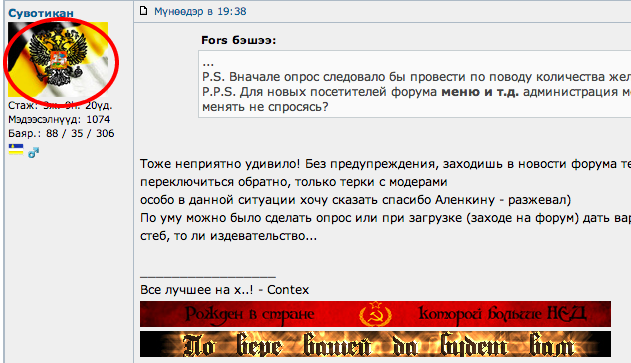This screenshot has width=631, height=363.
Task: Click line 'переключиться обратно, только терки с модерами'
Action: (x=294, y=182)
